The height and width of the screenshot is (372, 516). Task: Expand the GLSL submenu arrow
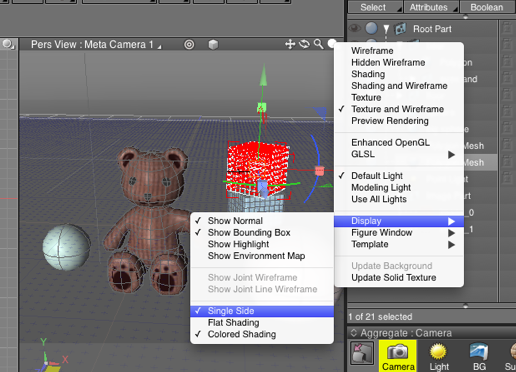click(451, 154)
